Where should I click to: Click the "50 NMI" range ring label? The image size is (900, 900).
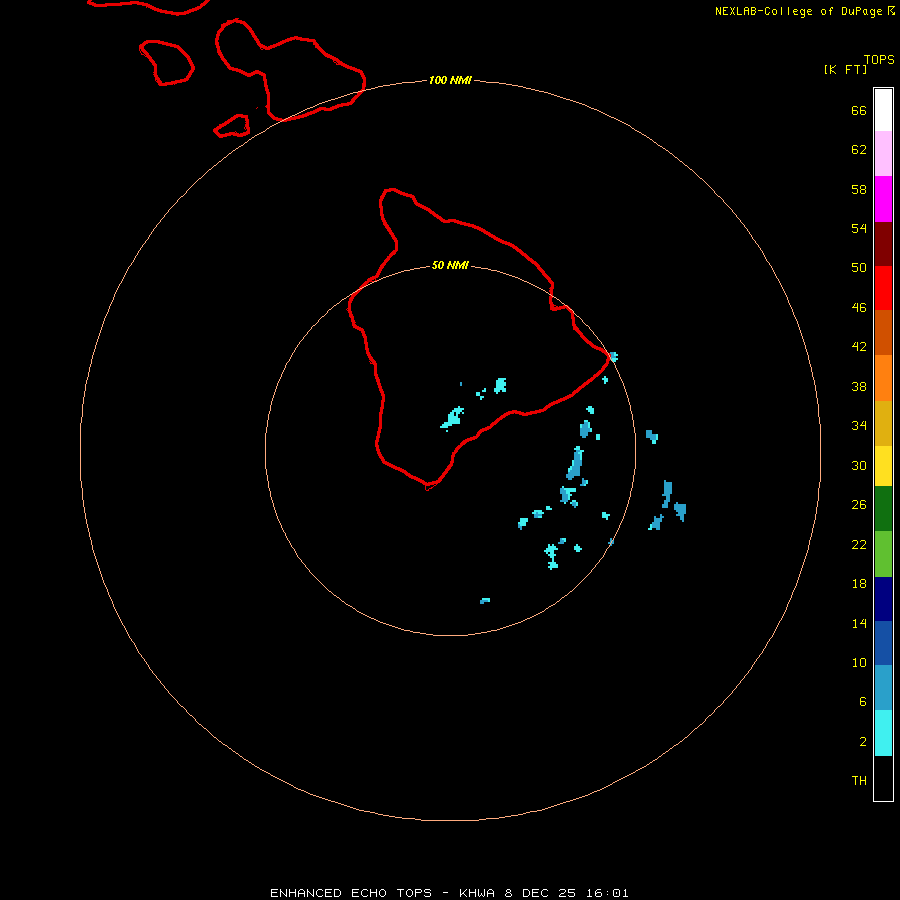450,265
